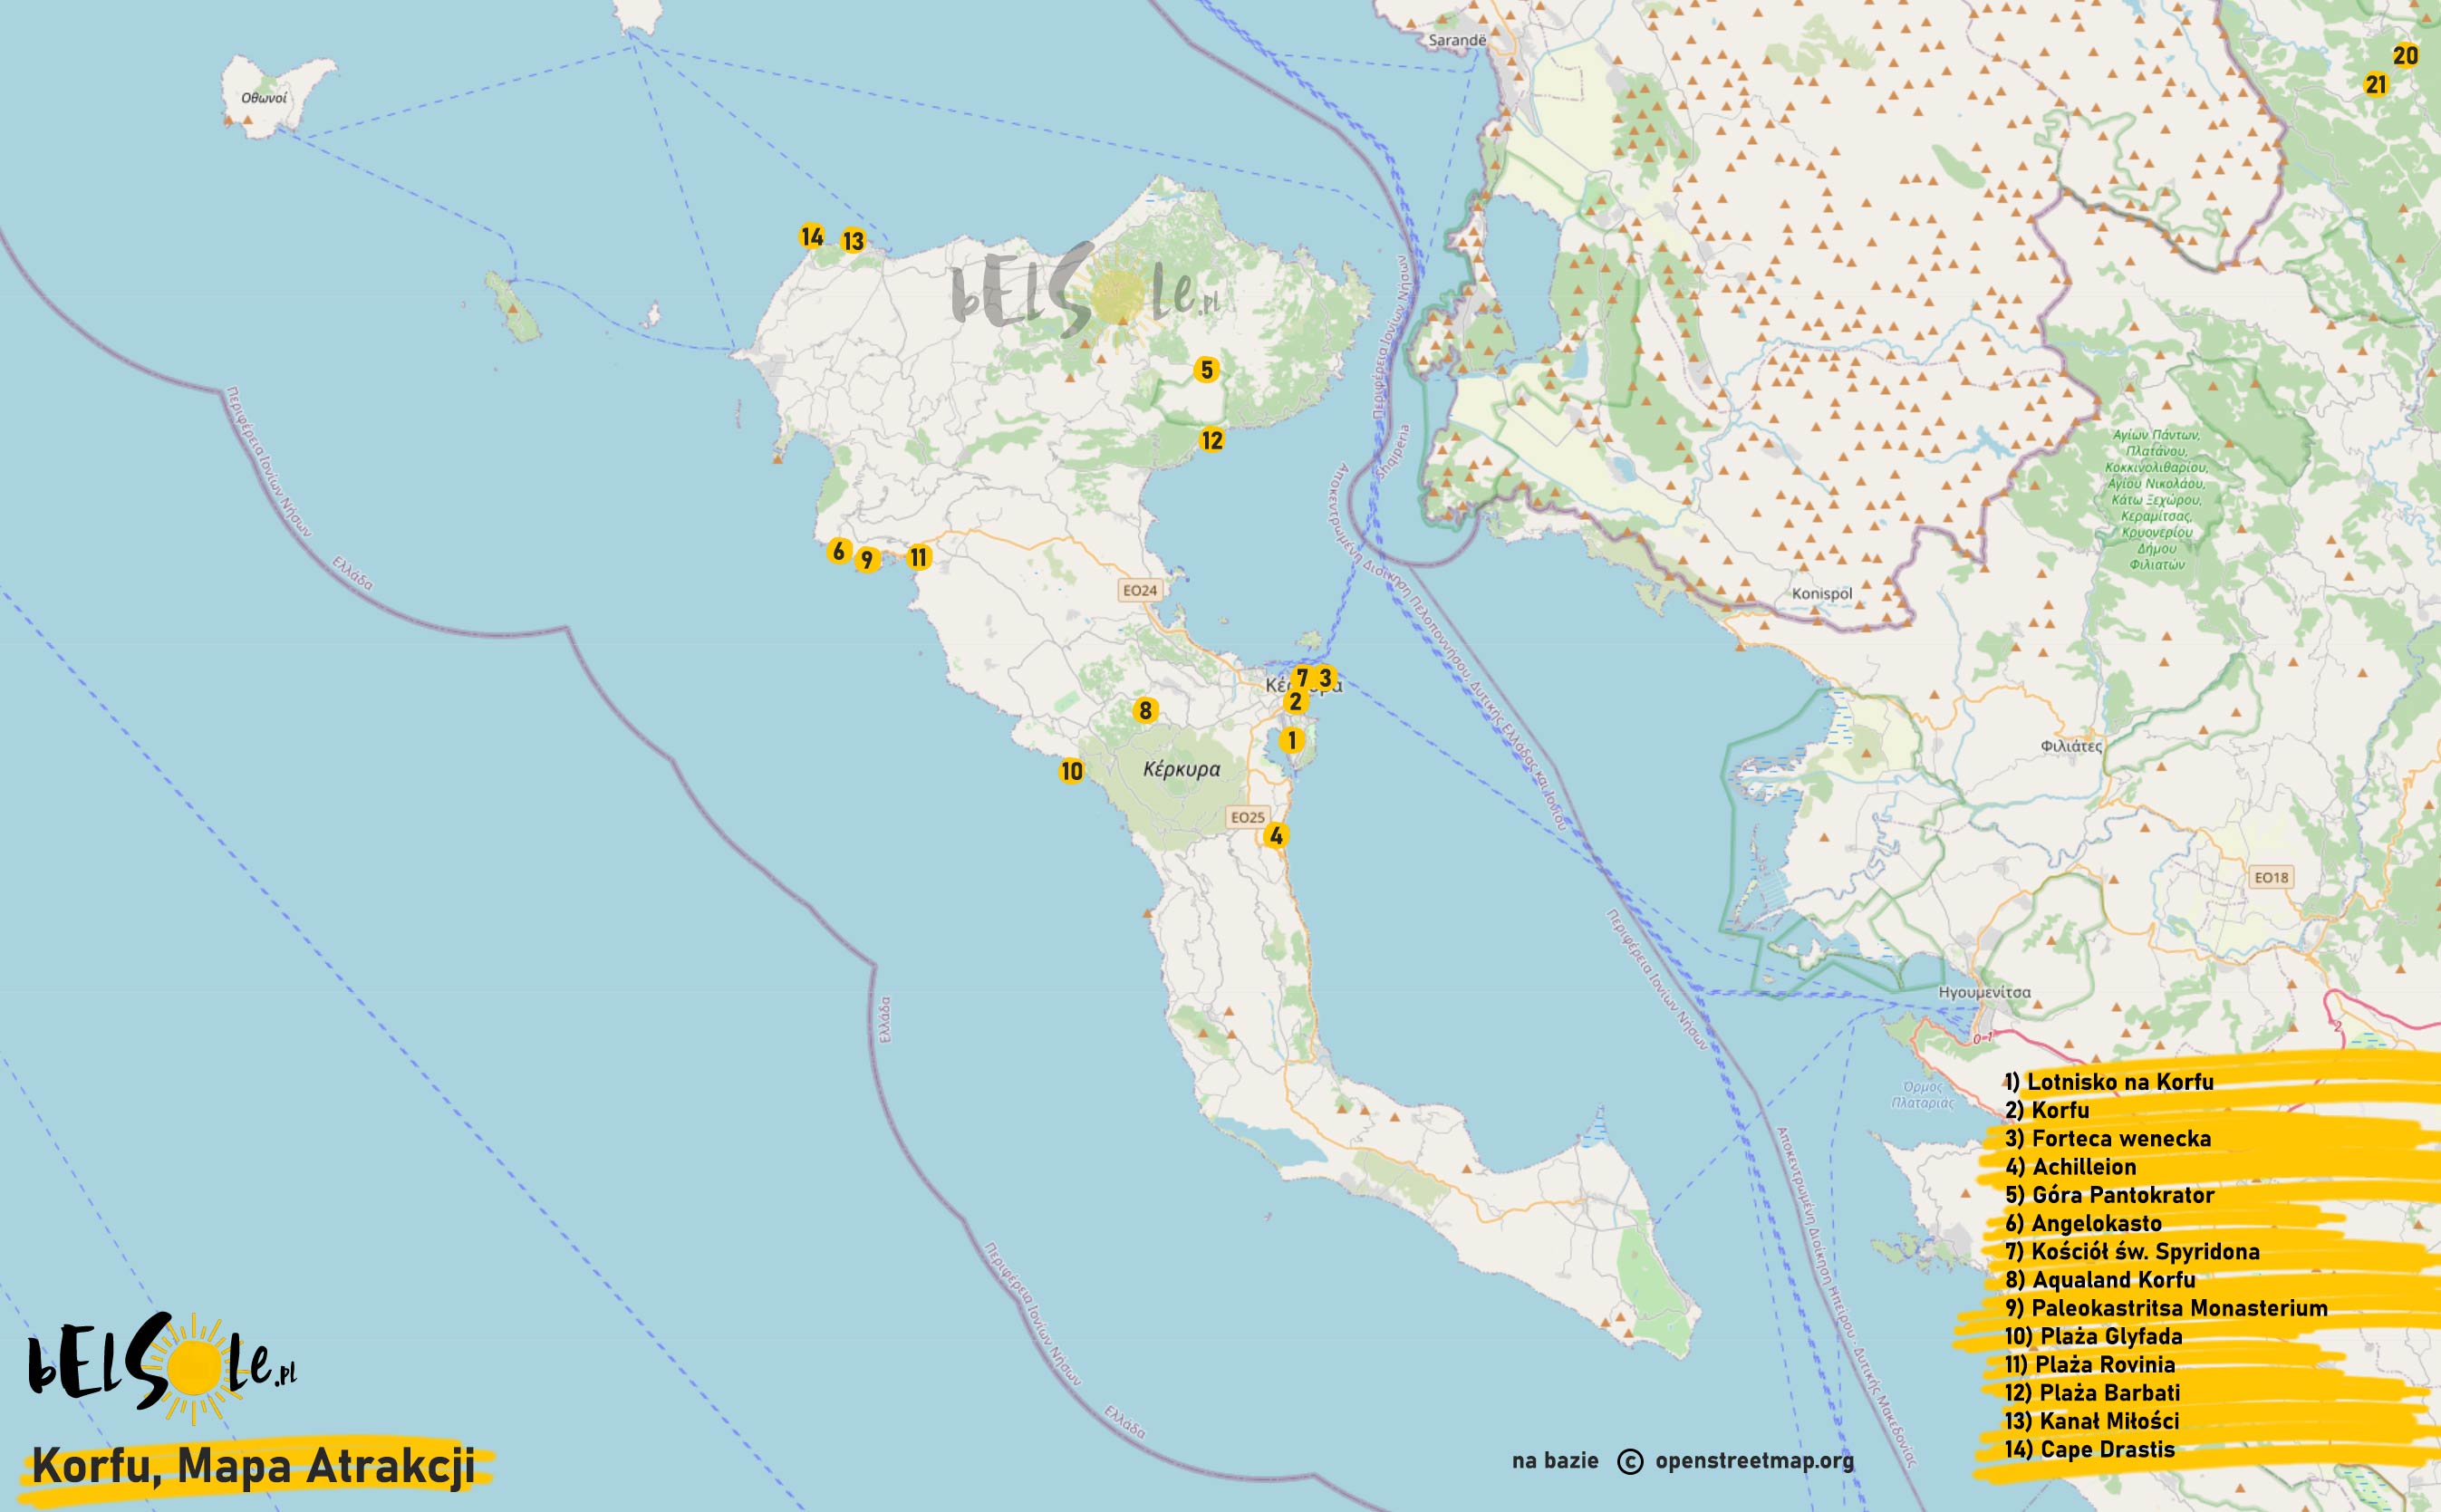Click the 'Korfu, Mapa Atrakcji' title

click(x=253, y=1467)
